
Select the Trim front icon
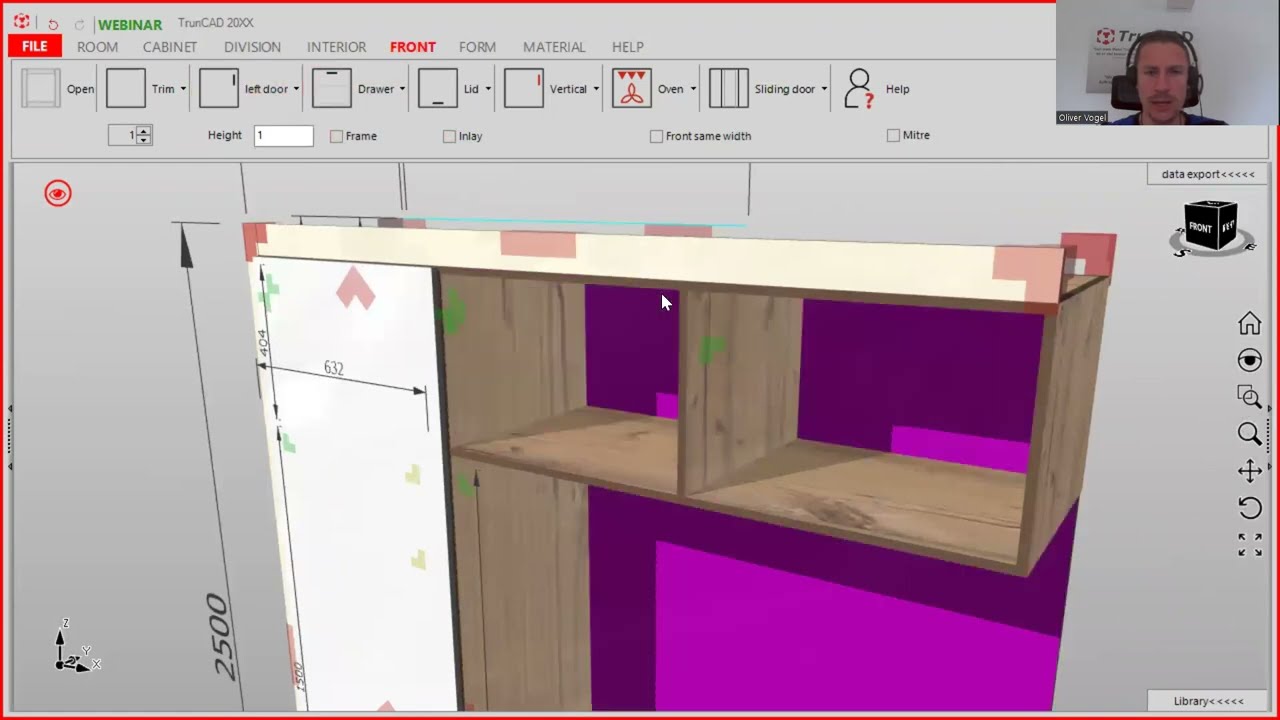126,88
